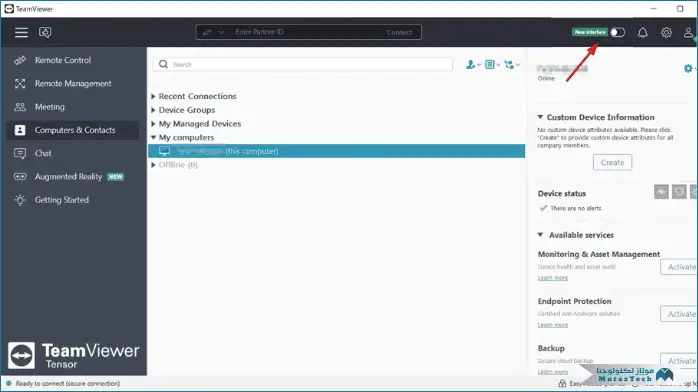
Task: Open the group options dropdown
Action: click(512, 65)
